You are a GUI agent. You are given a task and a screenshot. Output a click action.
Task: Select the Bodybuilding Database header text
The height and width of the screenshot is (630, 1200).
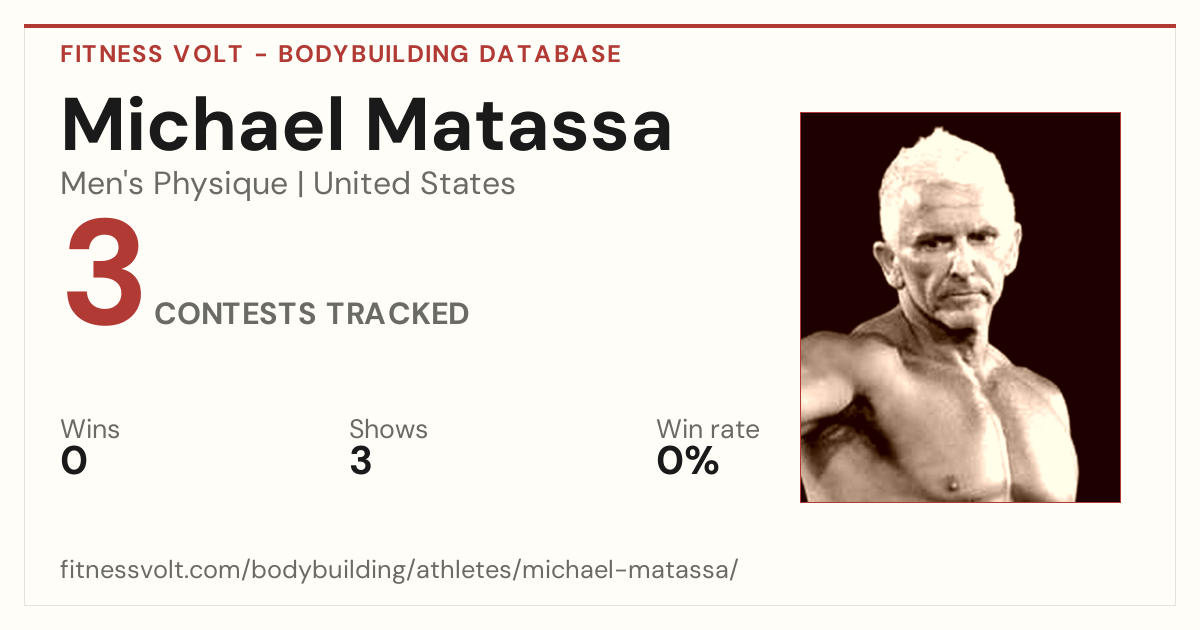(x=450, y=54)
